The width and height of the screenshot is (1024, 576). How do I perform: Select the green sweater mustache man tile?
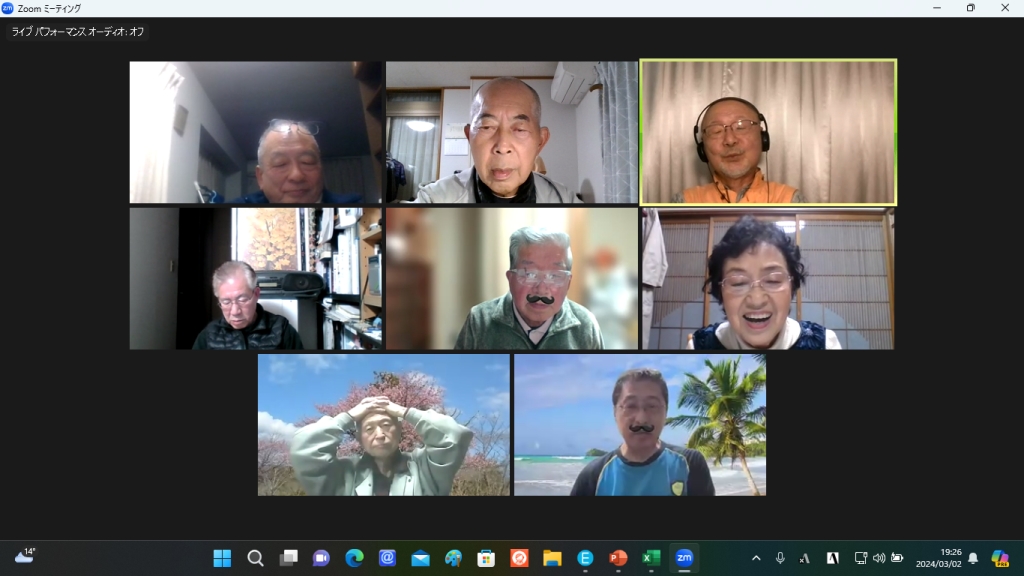tap(512, 279)
